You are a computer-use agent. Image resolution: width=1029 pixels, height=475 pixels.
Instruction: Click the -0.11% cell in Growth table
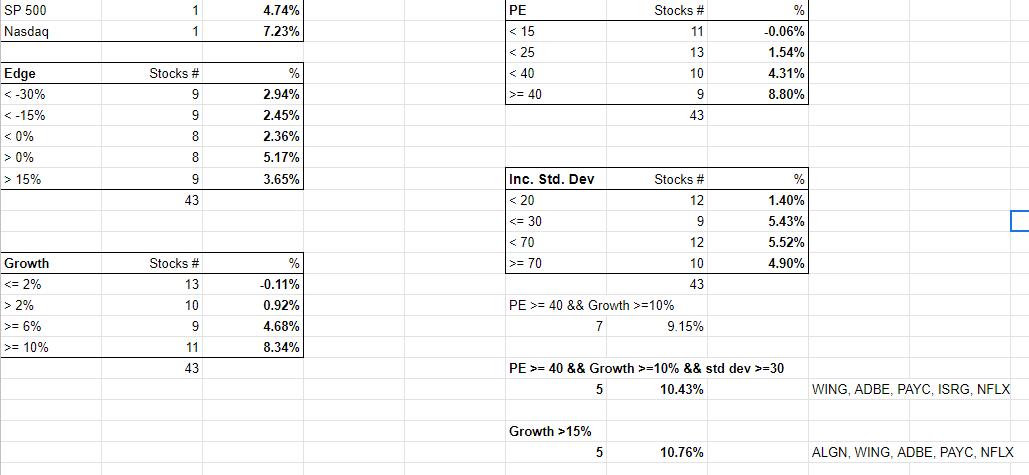coord(254,284)
